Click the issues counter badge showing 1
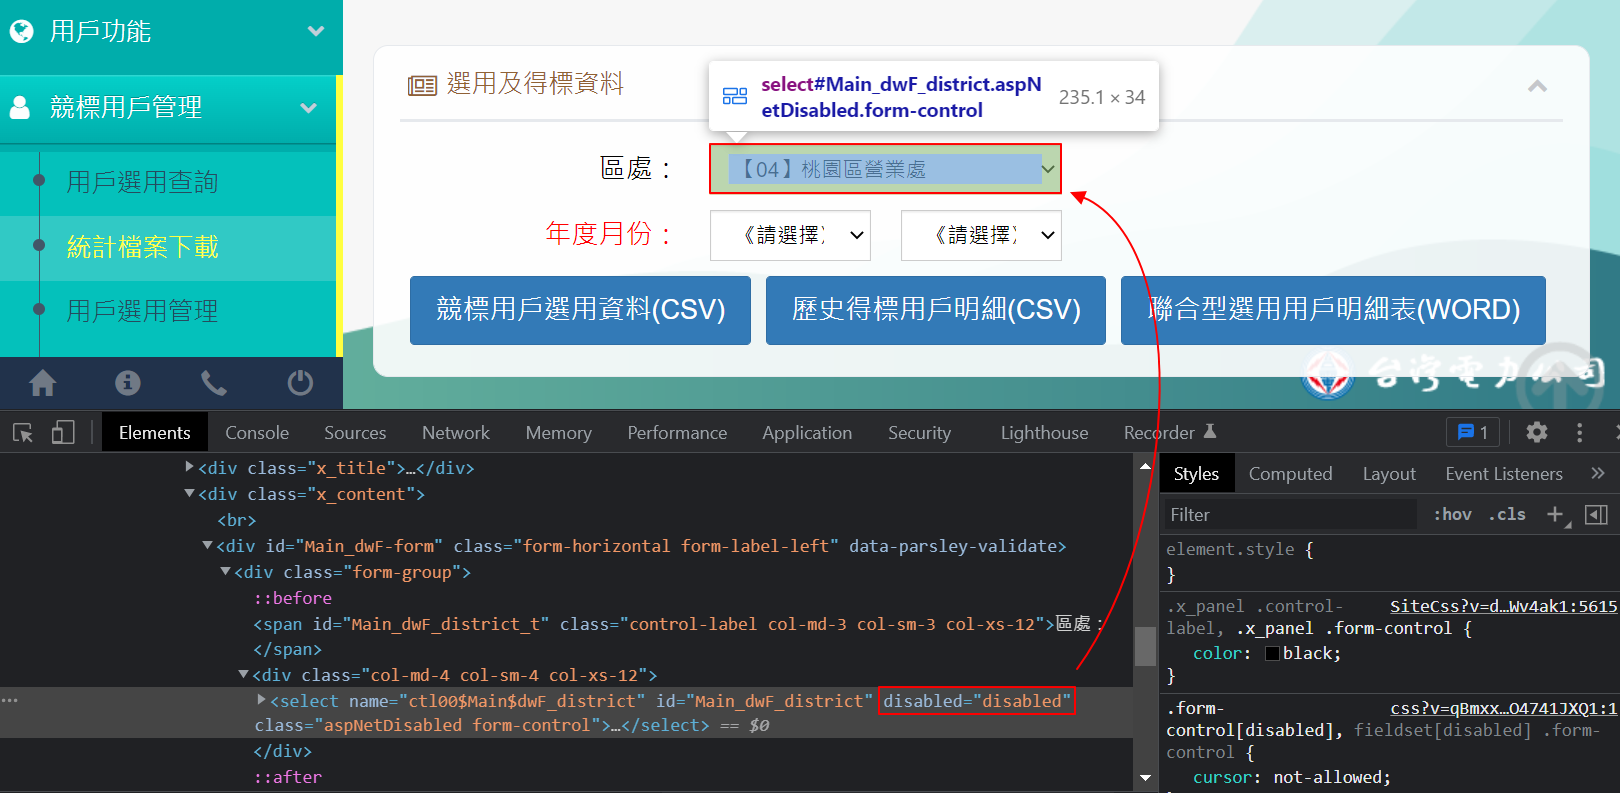The height and width of the screenshot is (793, 1620). coord(1473,432)
